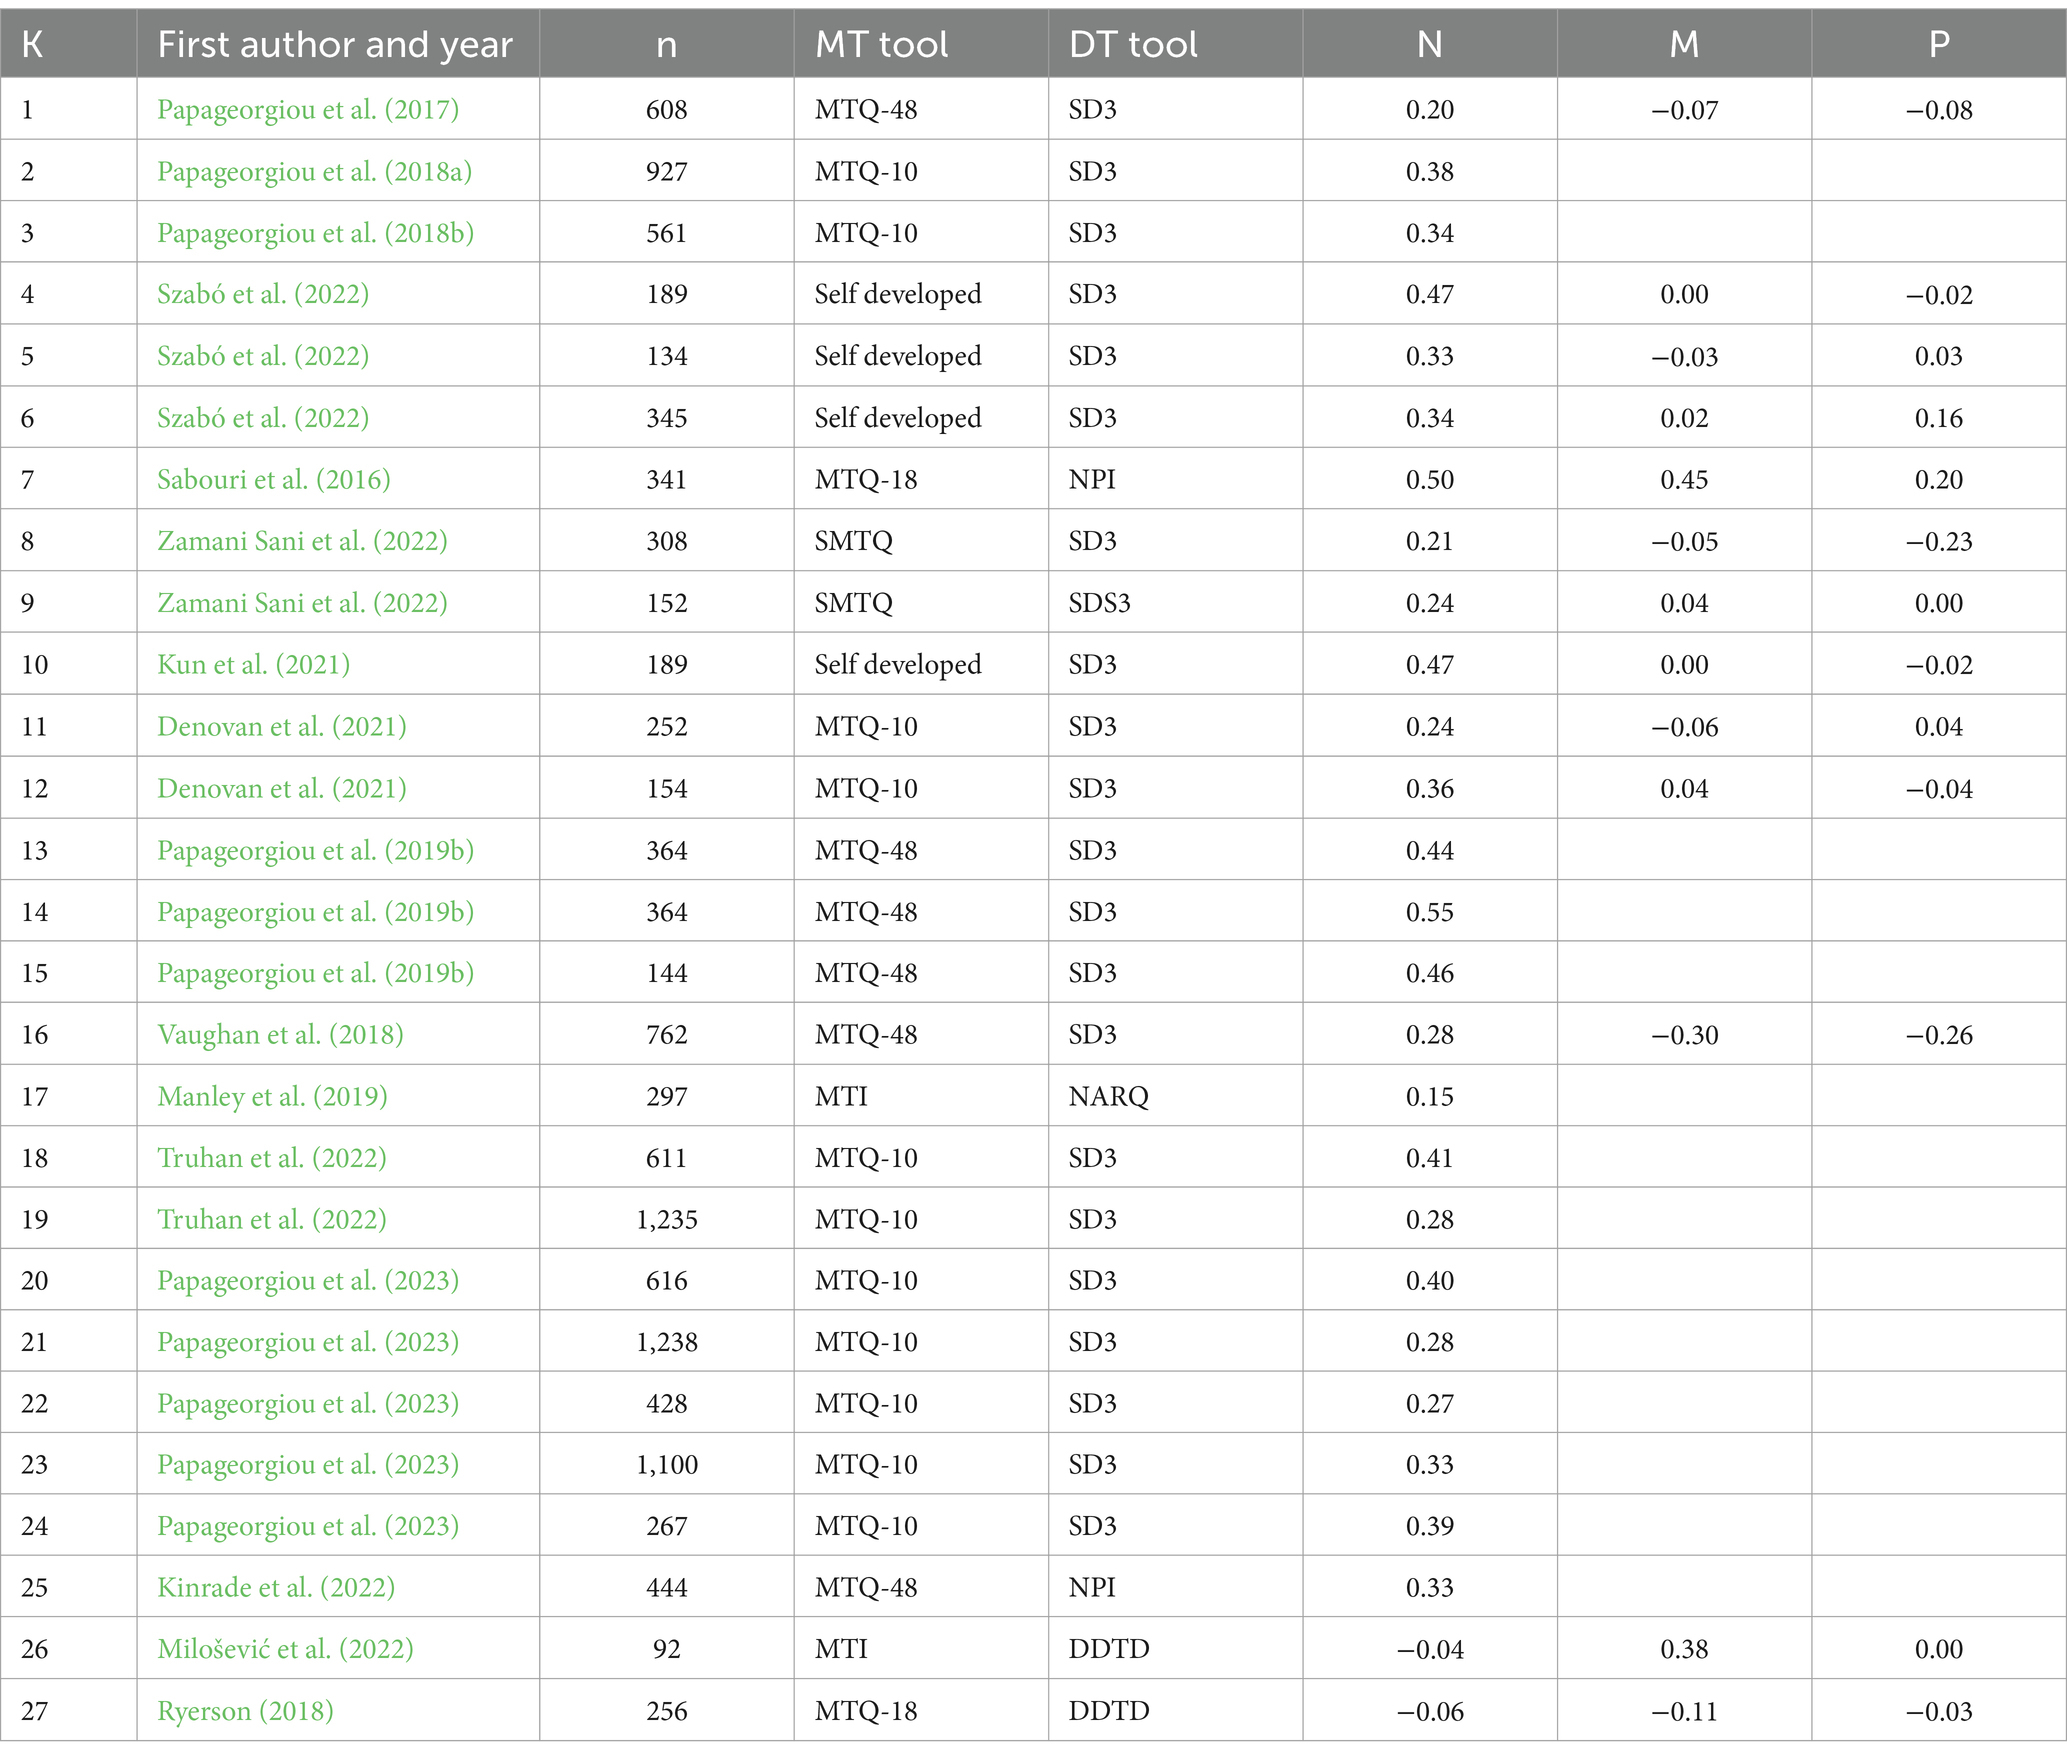Select the sample size cell '608'

point(667,109)
